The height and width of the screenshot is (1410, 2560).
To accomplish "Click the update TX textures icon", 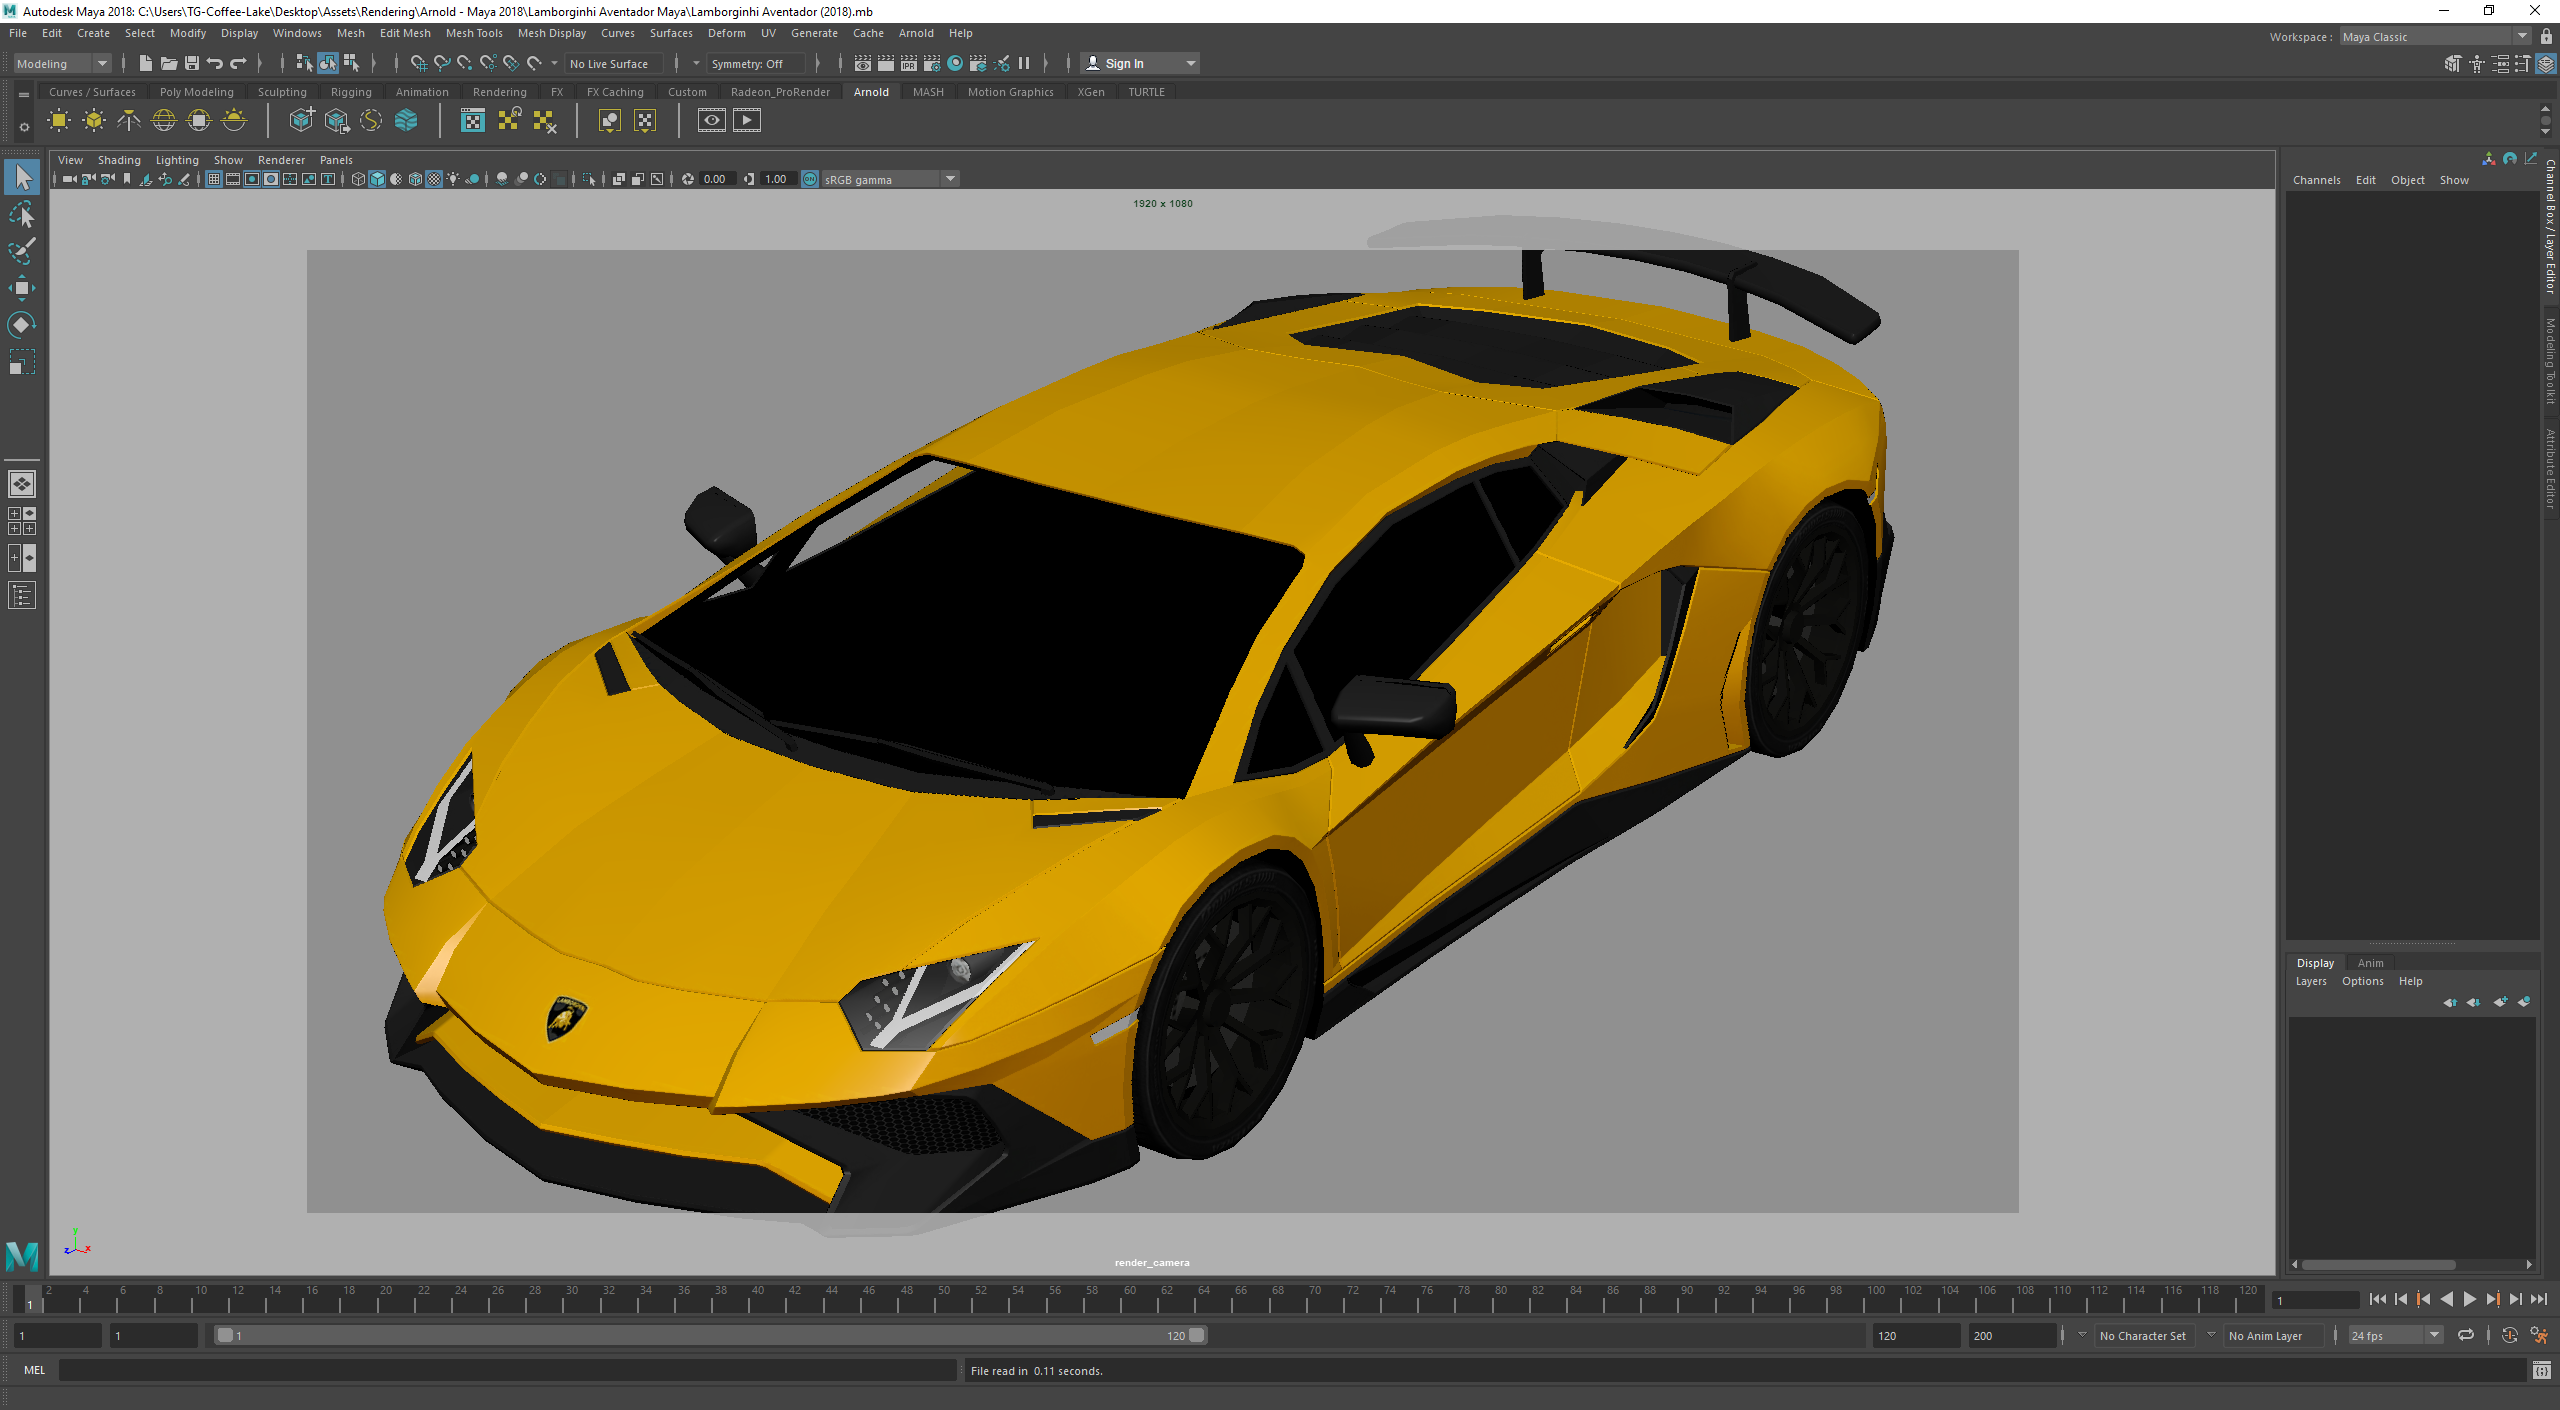I will (509, 121).
